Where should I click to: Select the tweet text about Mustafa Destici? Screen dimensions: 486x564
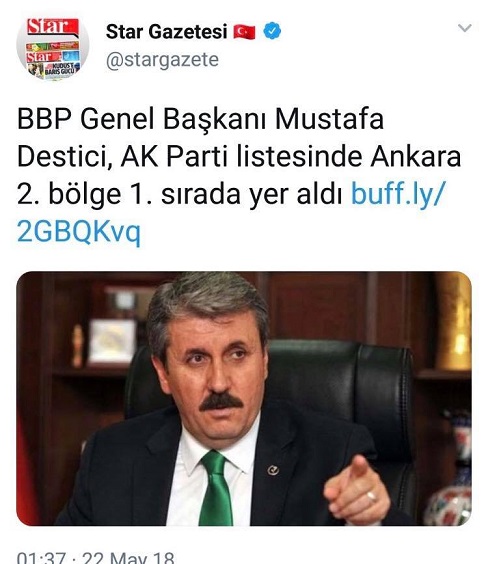coord(239,175)
